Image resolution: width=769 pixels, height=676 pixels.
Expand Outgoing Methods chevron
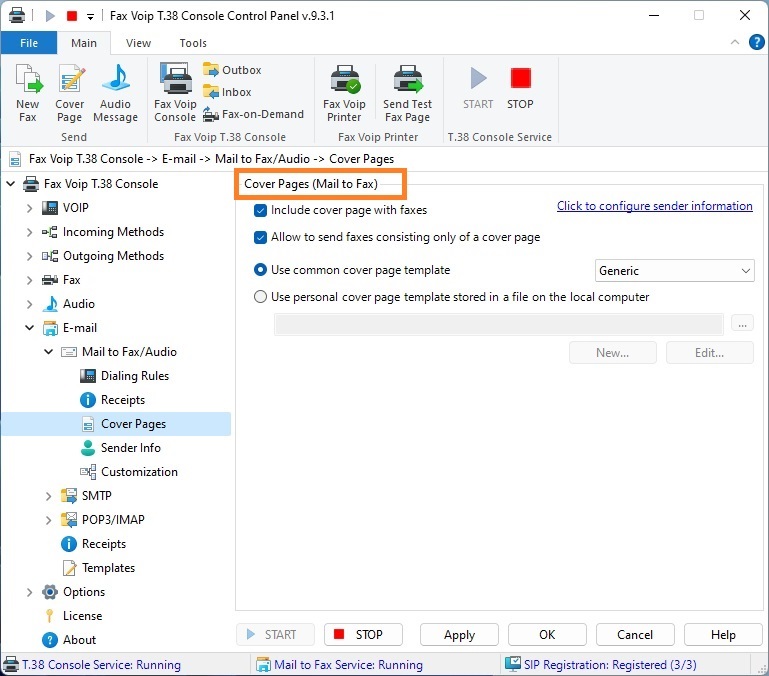click(29, 256)
